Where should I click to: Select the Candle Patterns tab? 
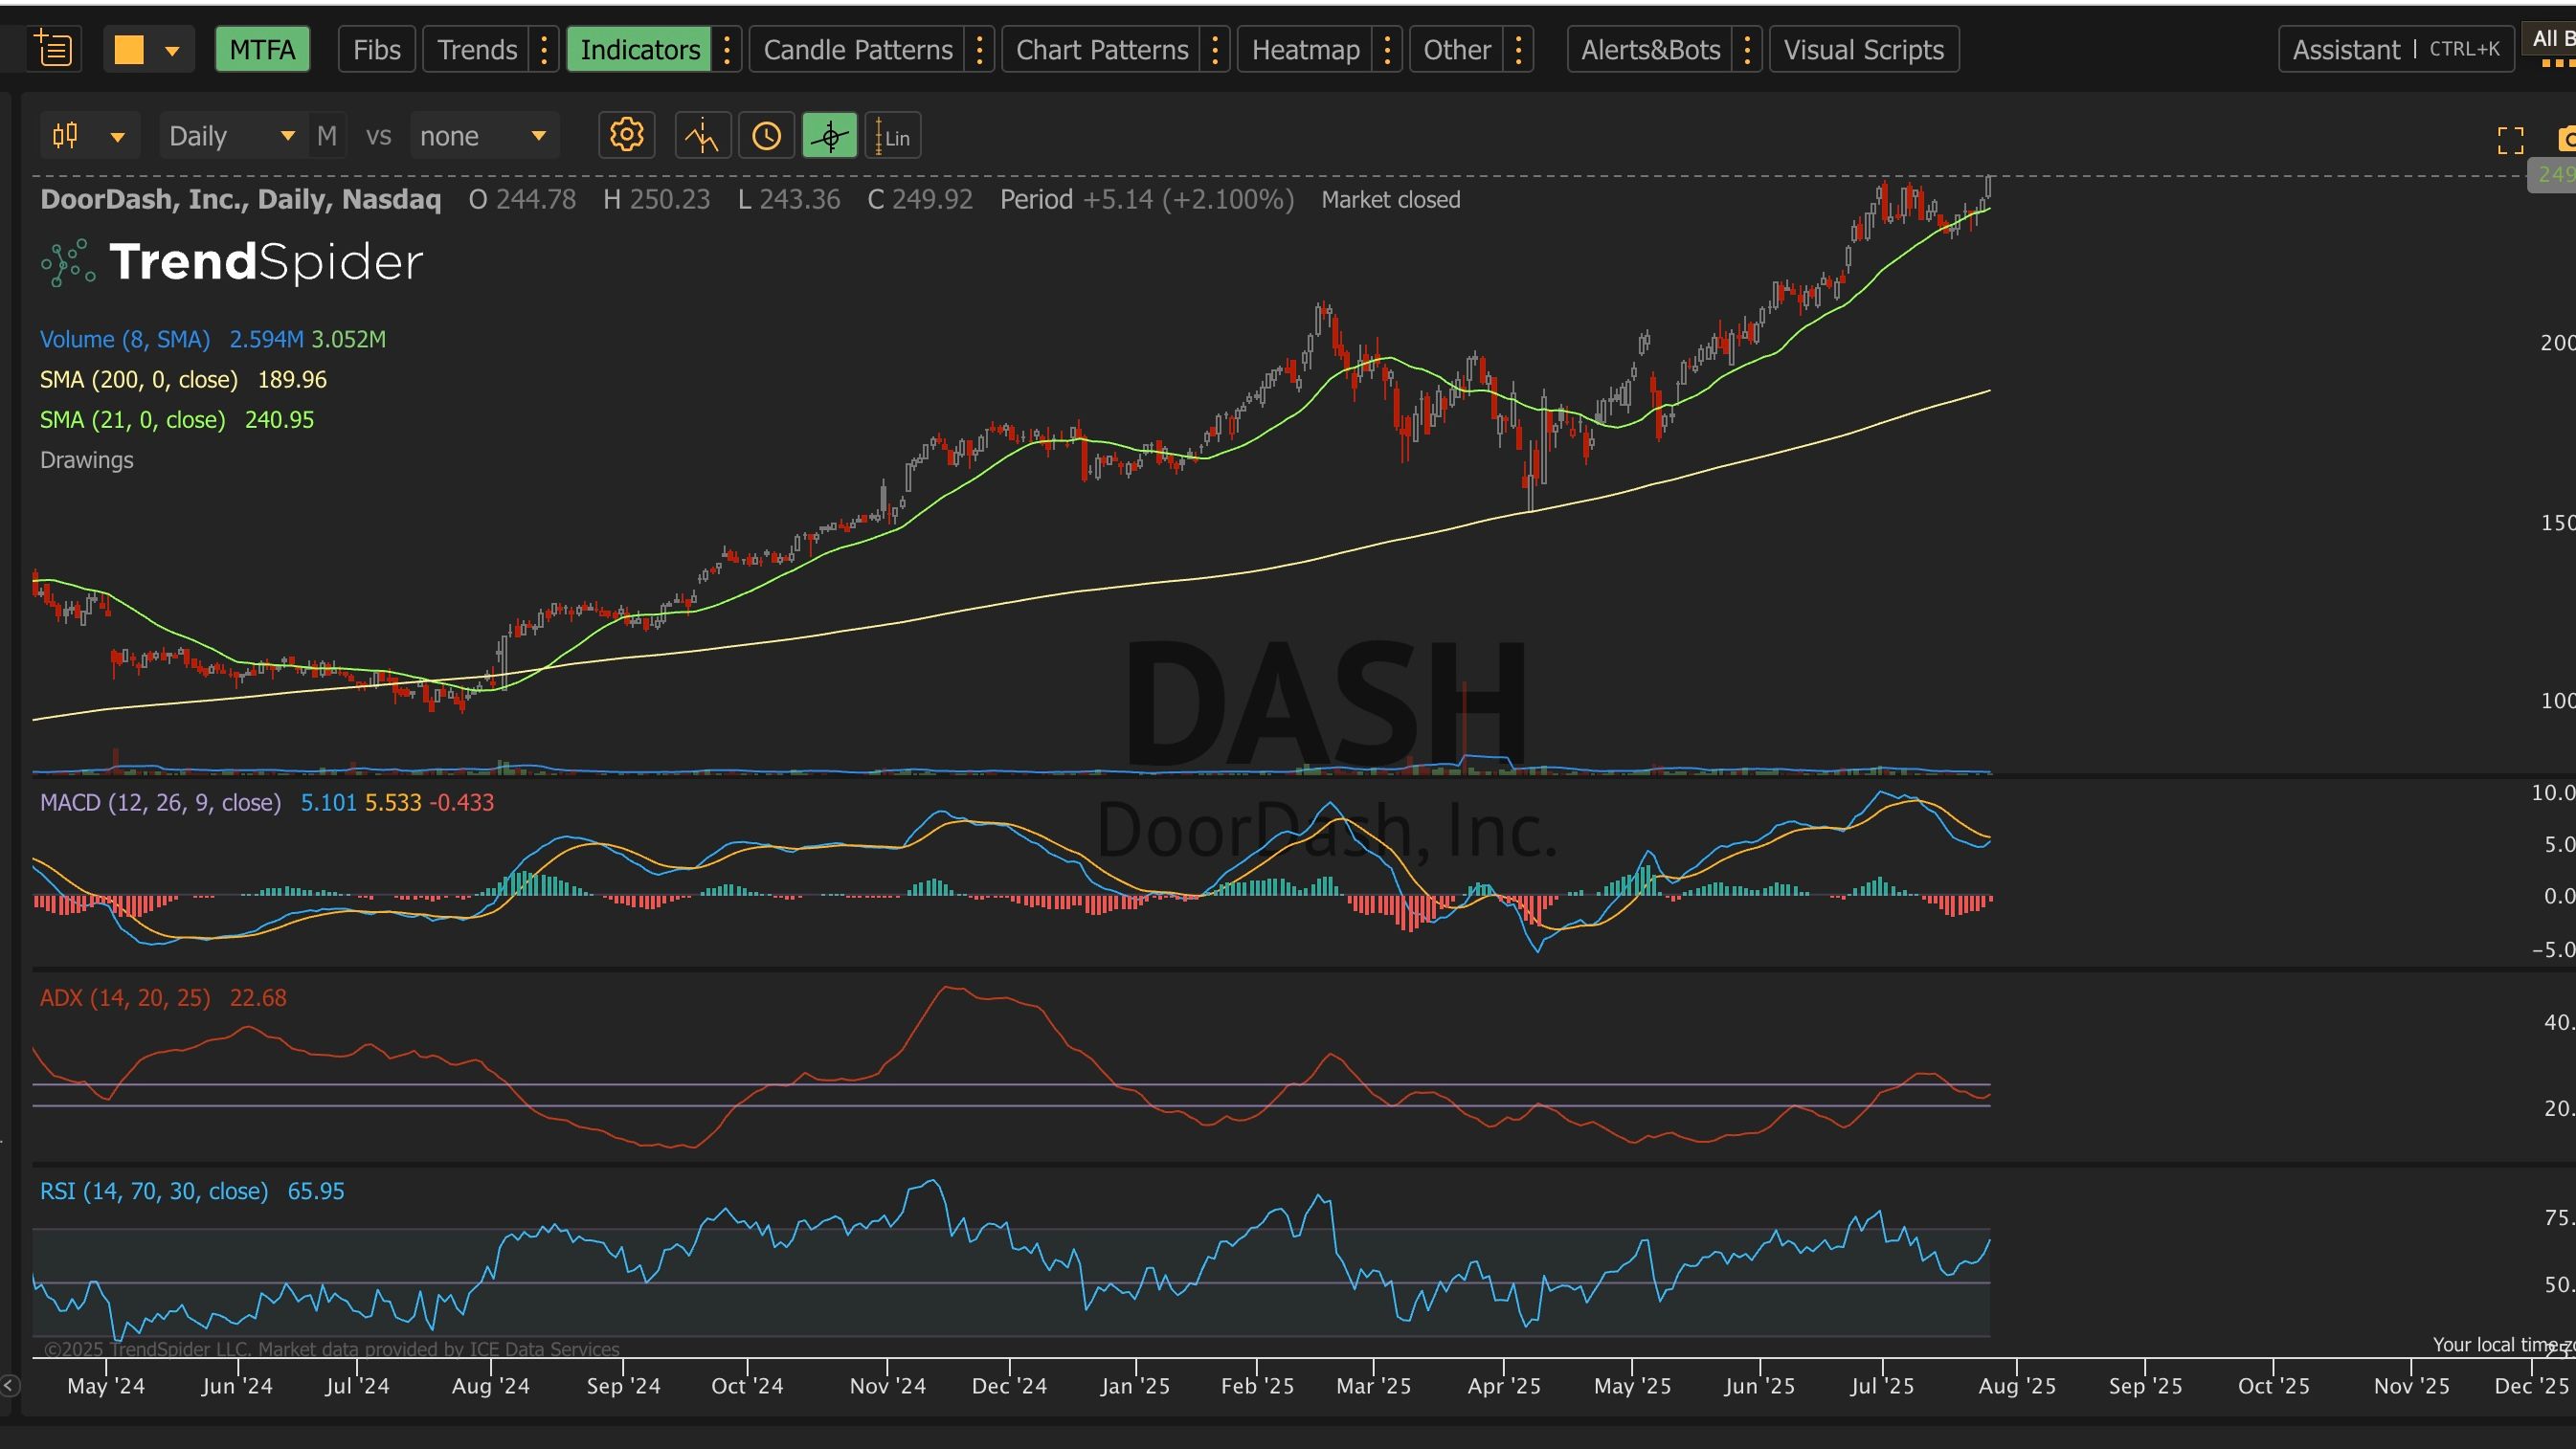click(x=857, y=49)
